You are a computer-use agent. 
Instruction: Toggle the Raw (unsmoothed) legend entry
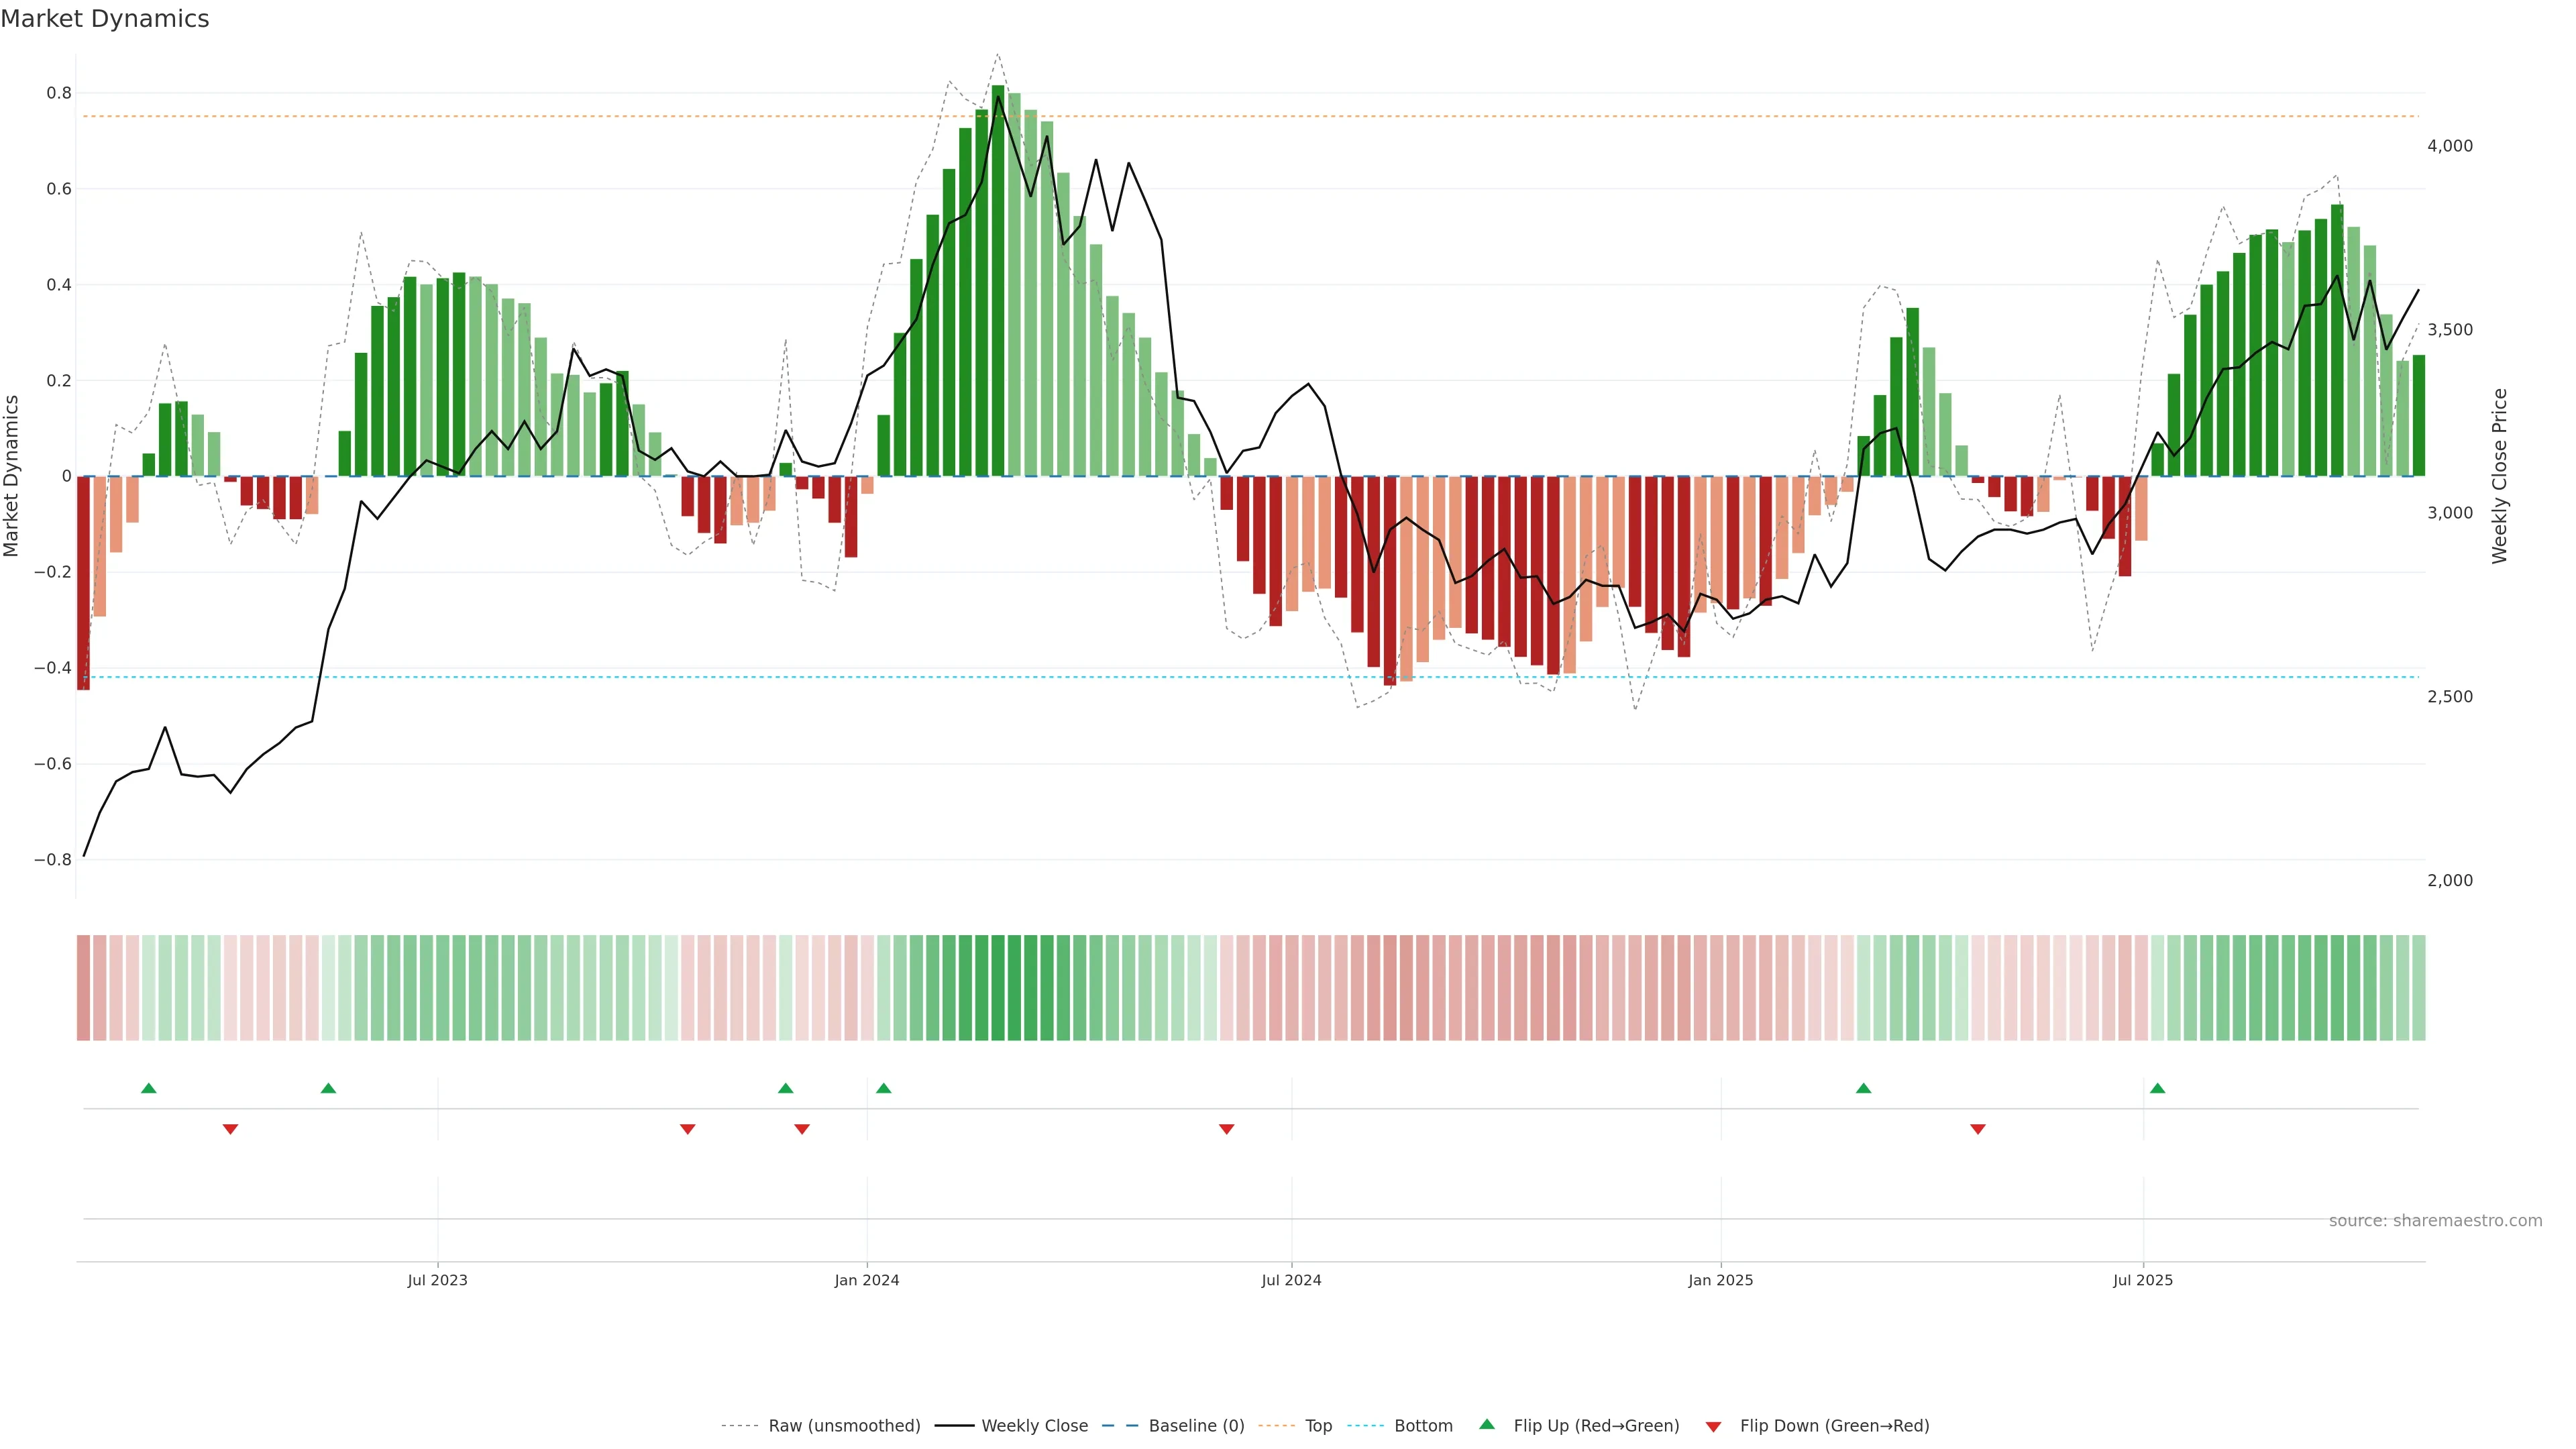tap(844, 1426)
